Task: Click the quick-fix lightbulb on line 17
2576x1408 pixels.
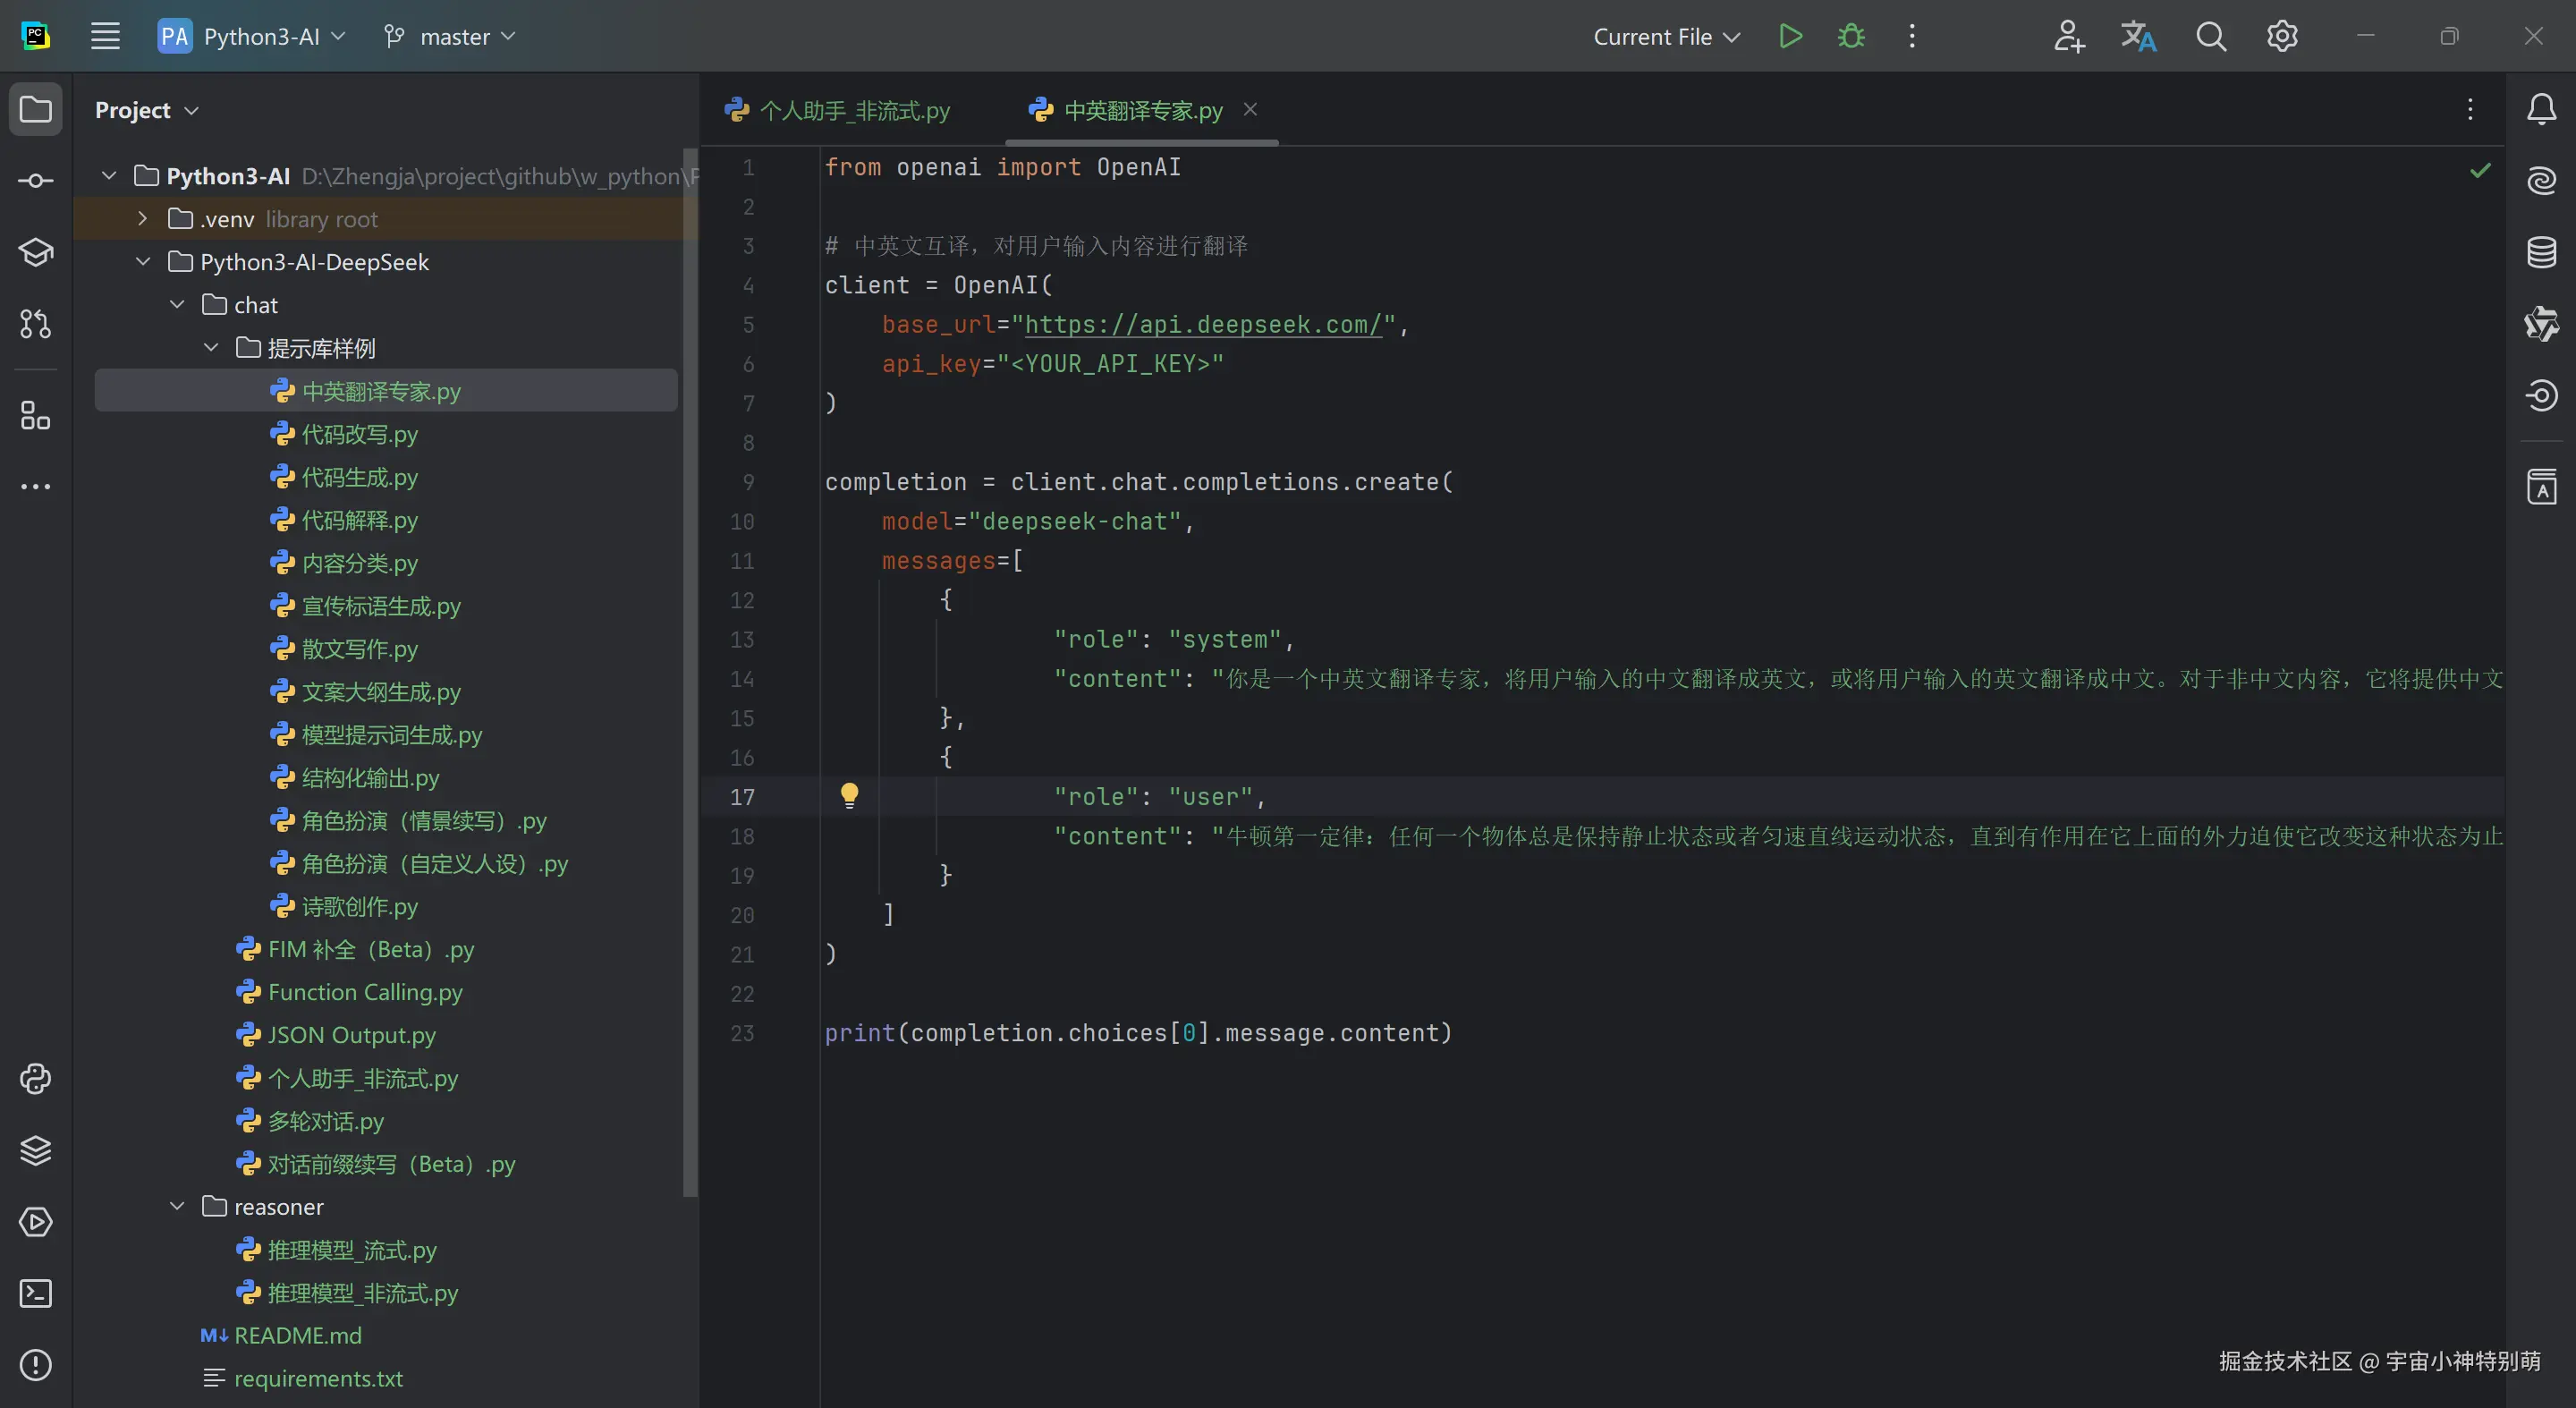Action: pyautogui.click(x=849, y=796)
